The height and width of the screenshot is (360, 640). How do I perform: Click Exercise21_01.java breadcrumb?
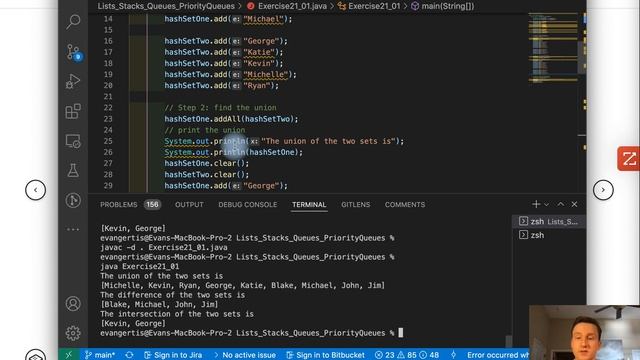[287, 6]
